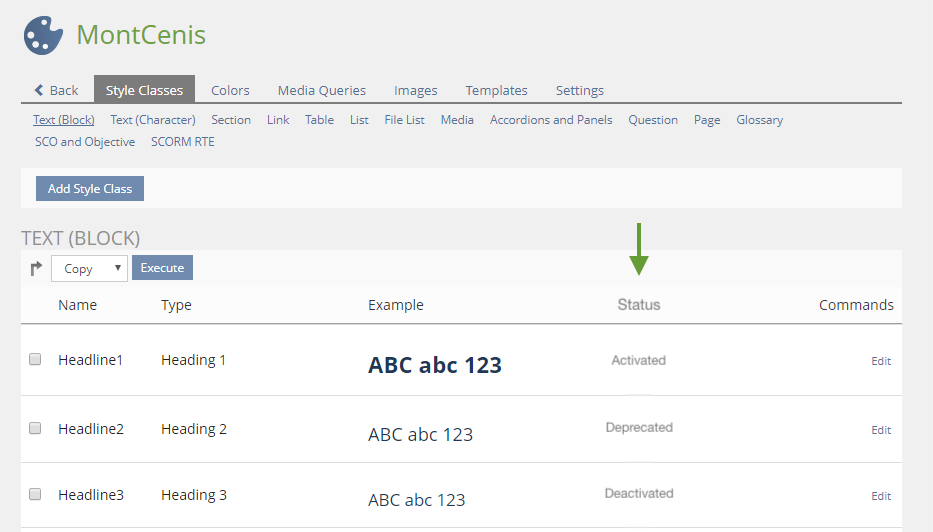
Task: Tick the Headline1 checkbox
Action: (35, 359)
